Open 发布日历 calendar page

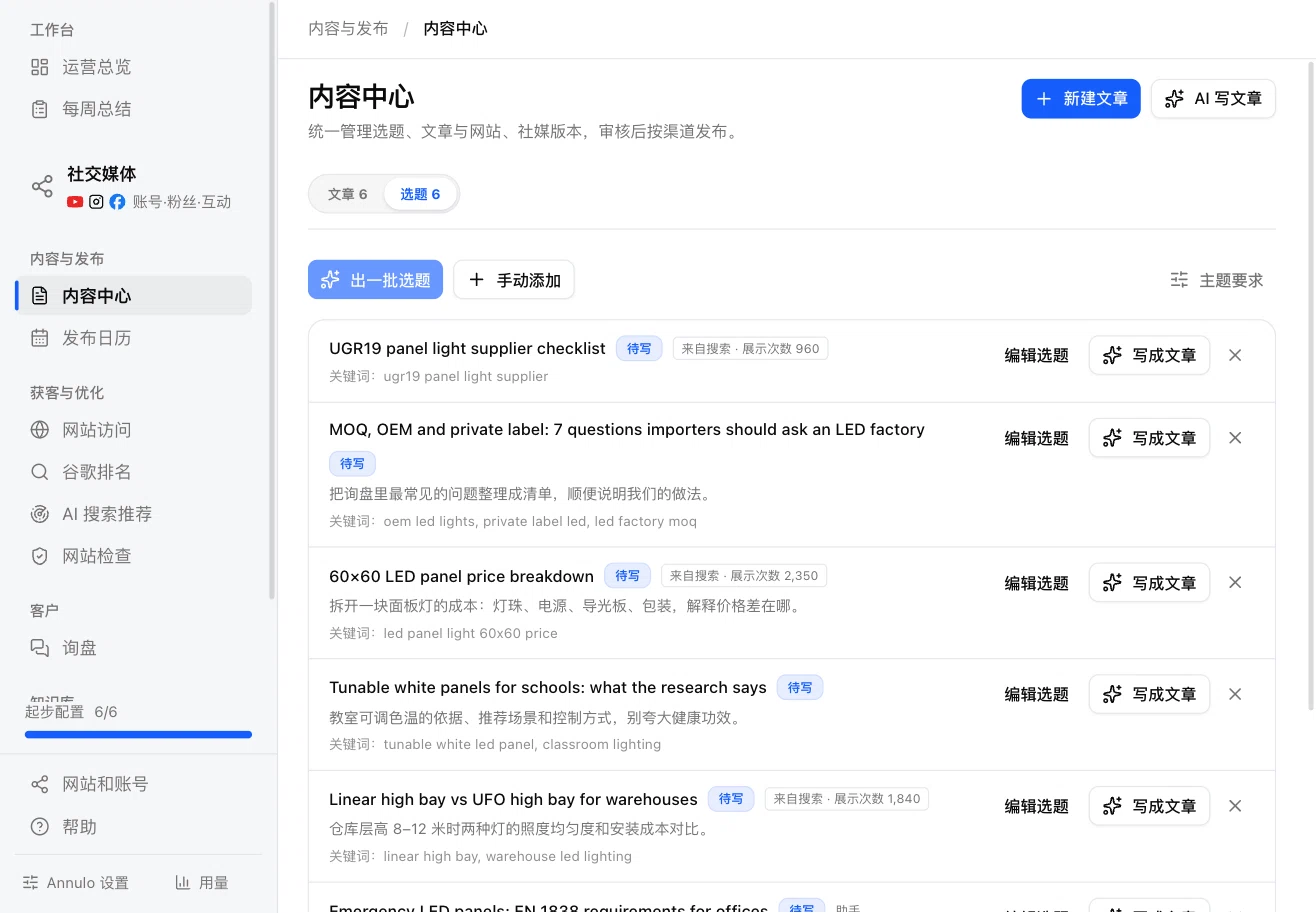[x=133, y=338]
